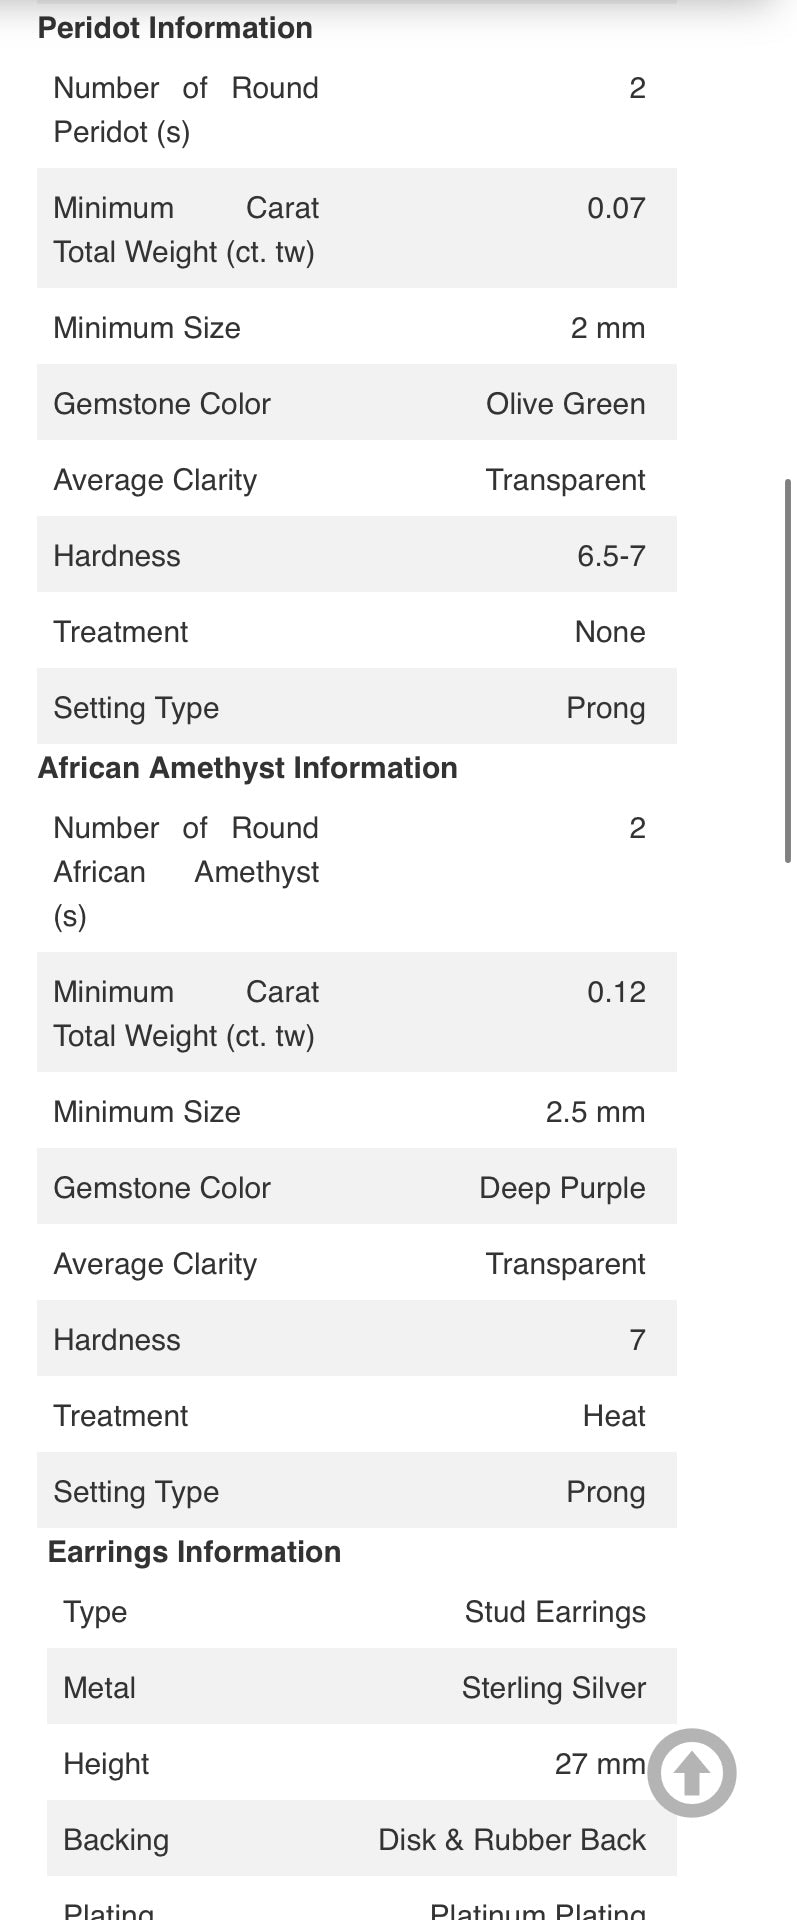Tap the Sterling Silver metal value

554,1688
